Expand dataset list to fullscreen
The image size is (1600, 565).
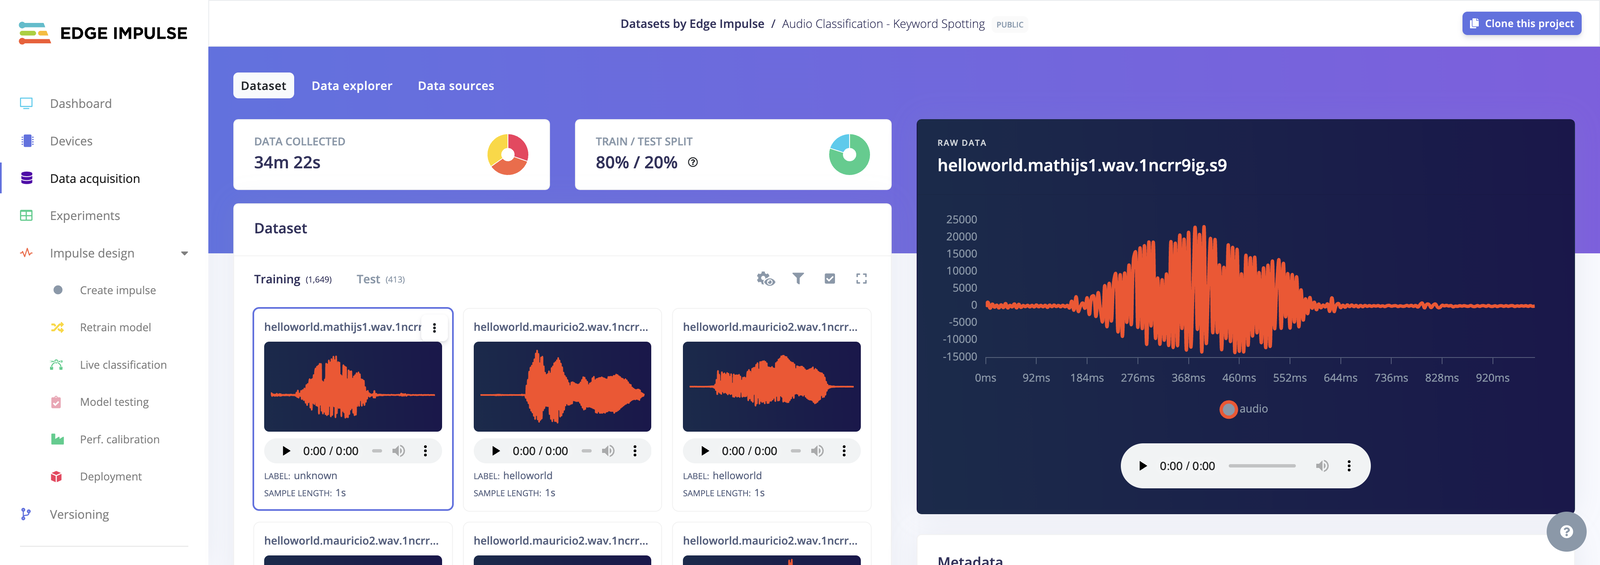click(x=861, y=279)
